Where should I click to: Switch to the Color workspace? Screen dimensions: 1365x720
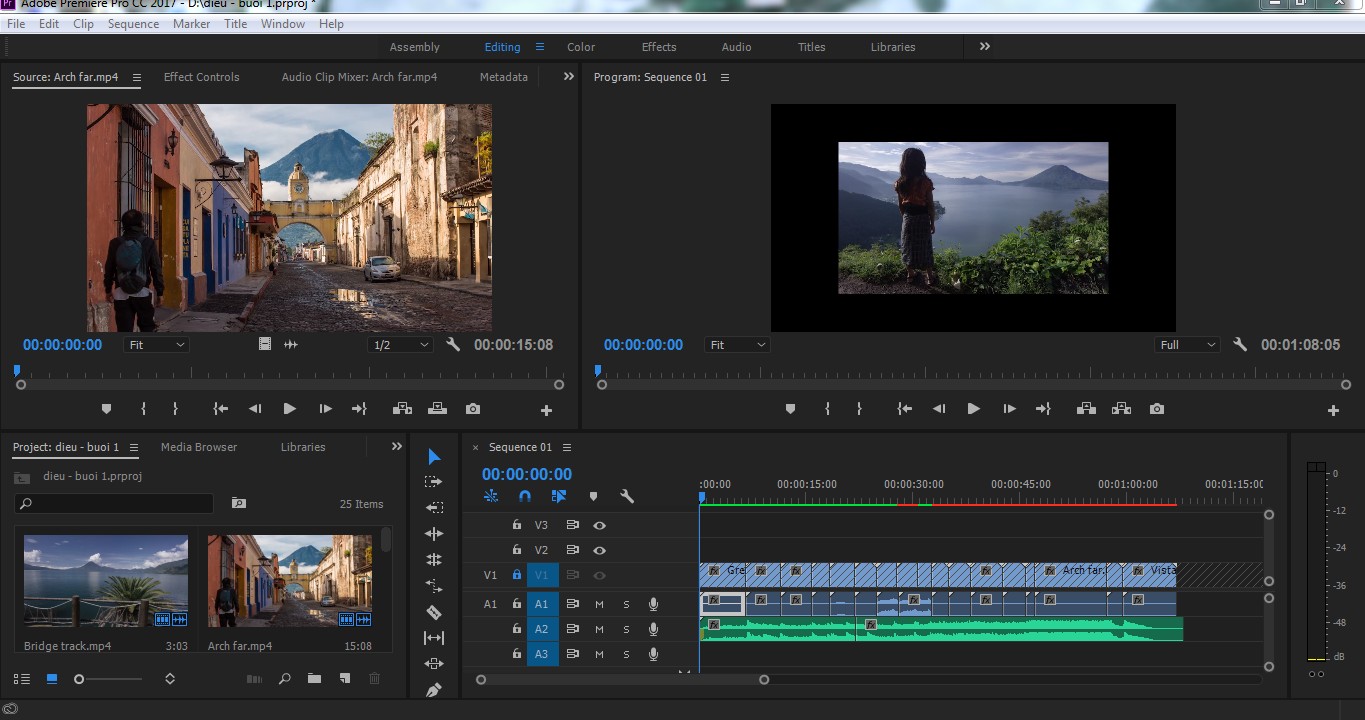[x=581, y=47]
